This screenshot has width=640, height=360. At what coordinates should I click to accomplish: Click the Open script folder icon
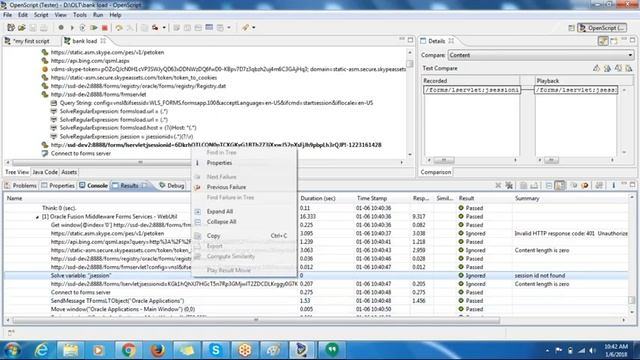[x=22, y=28]
